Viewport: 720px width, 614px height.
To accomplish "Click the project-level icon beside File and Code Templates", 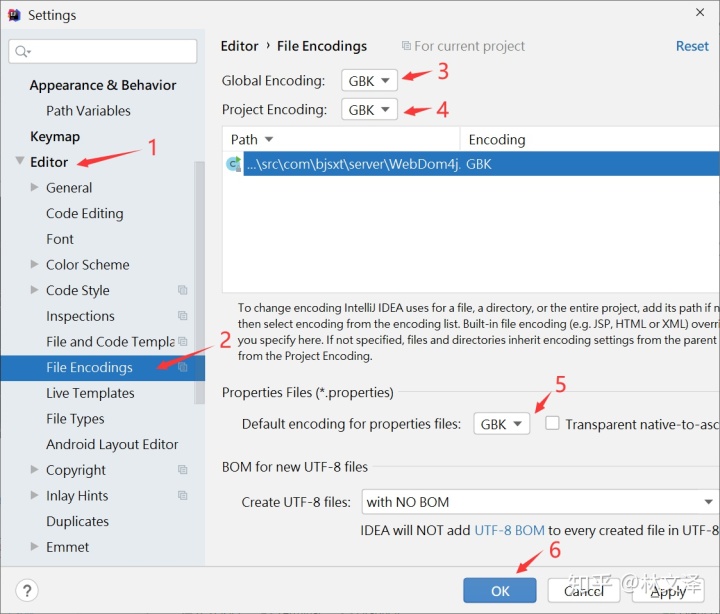I will point(183,341).
